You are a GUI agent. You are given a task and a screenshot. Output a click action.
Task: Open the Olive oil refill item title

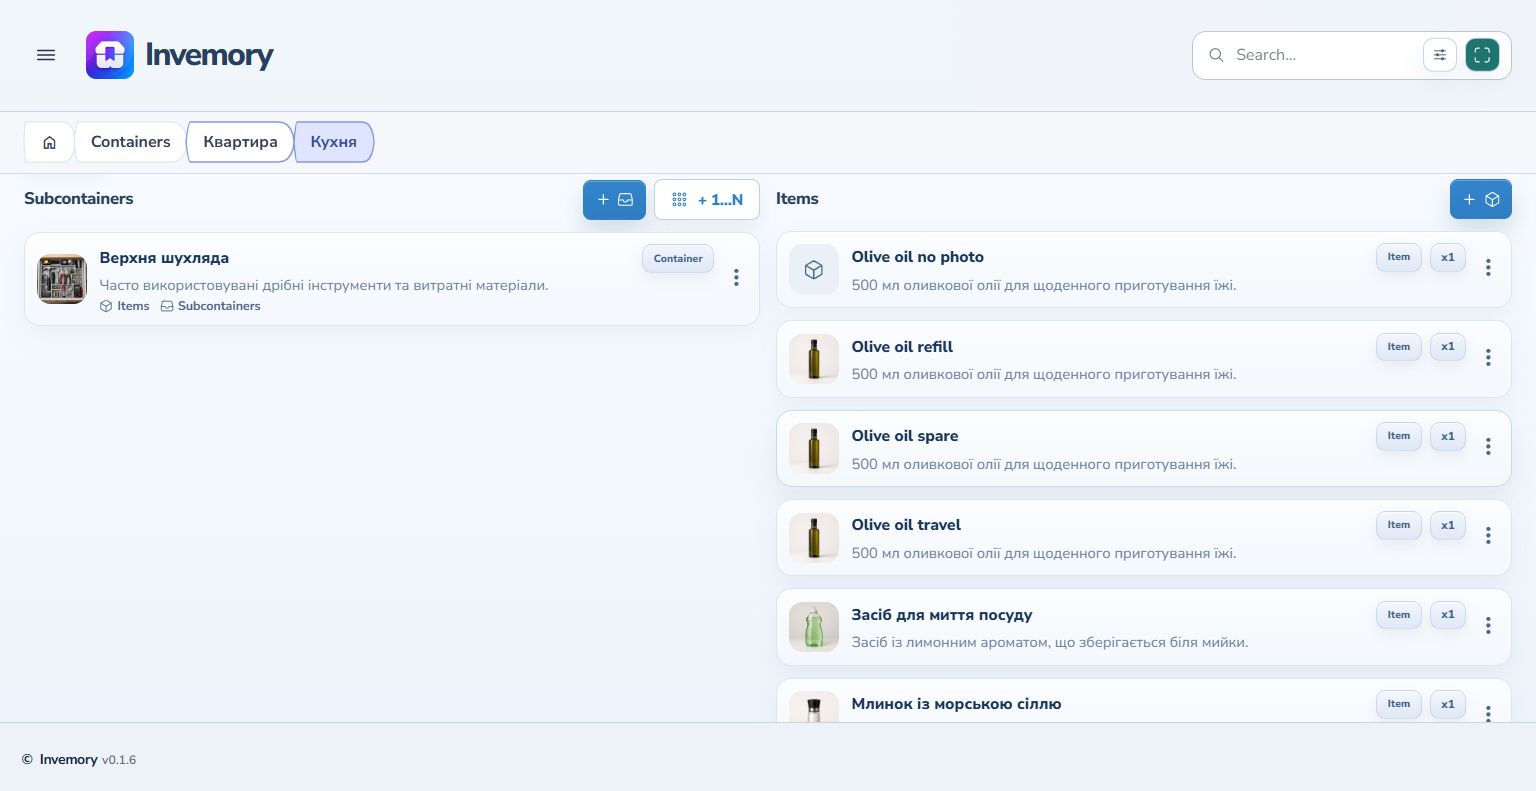tap(902, 347)
